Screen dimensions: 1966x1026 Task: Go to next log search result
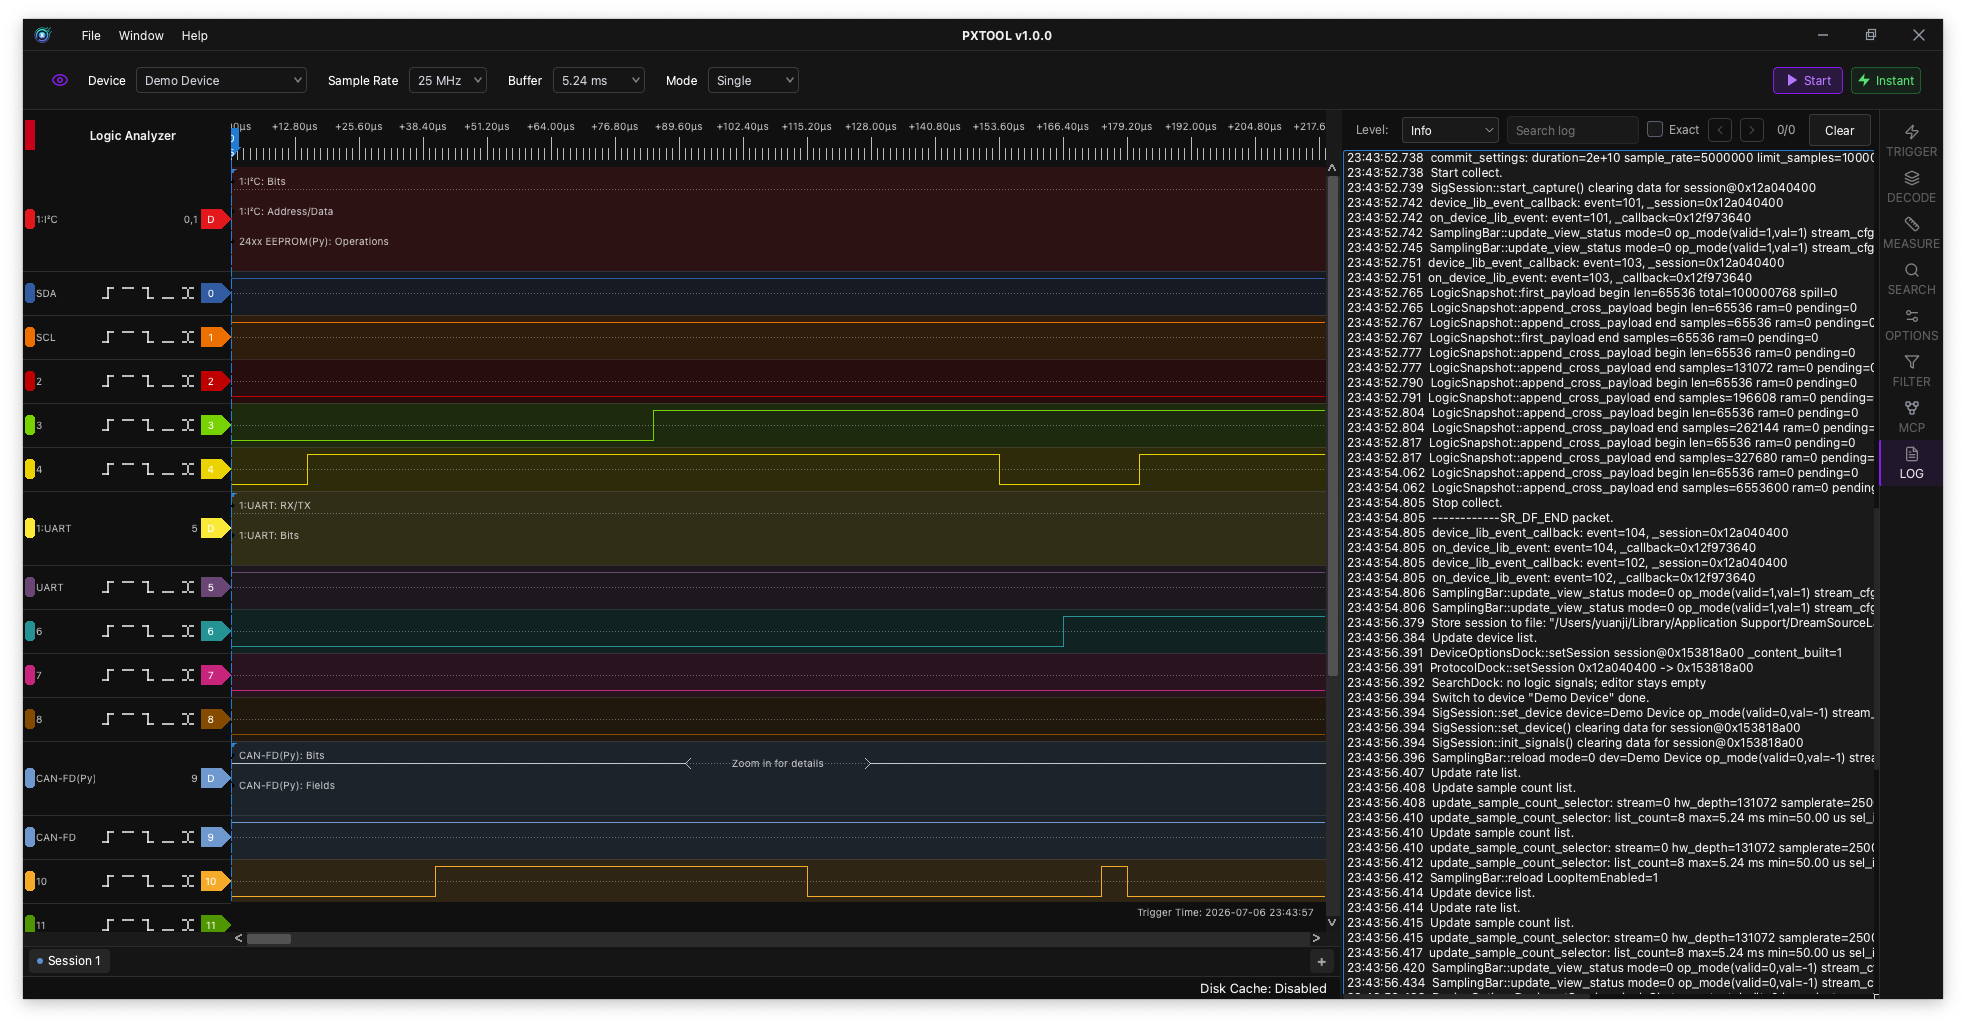tap(1752, 130)
